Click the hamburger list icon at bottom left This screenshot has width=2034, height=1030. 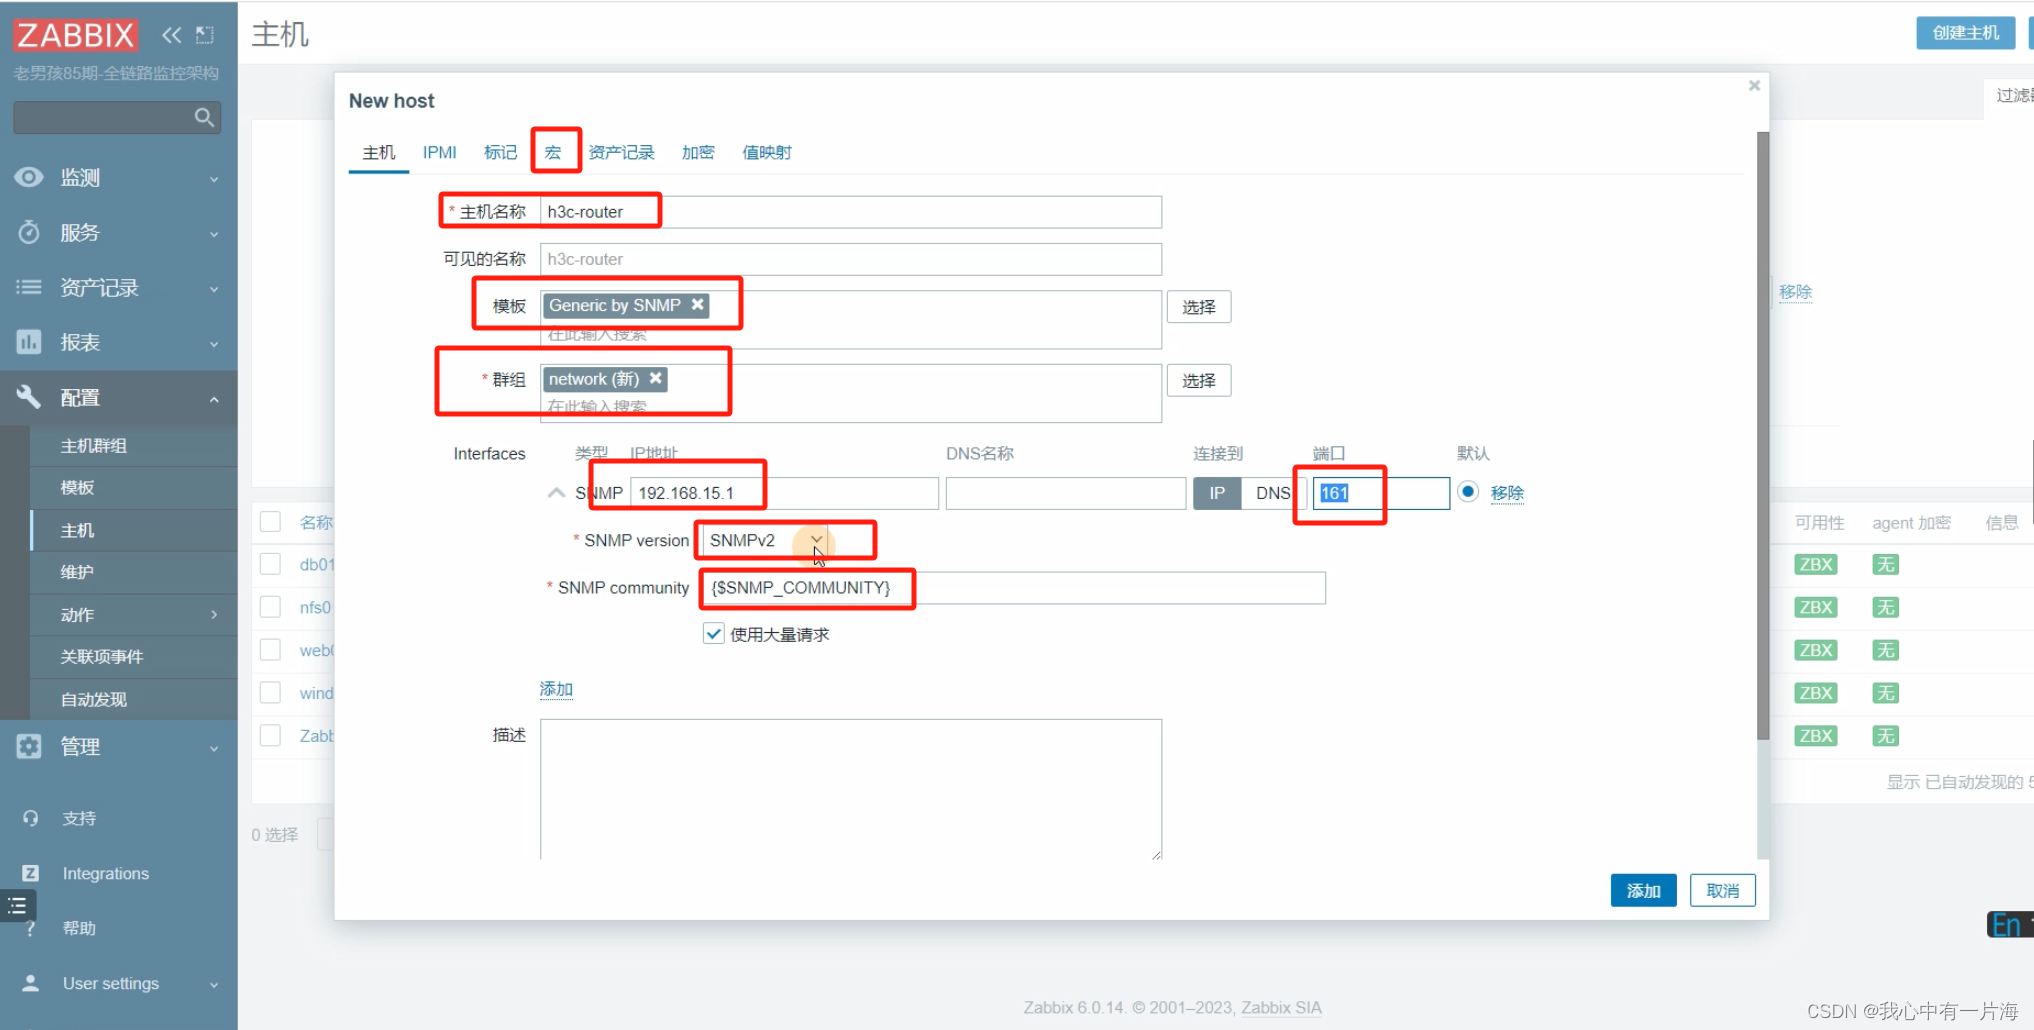tap(18, 906)
